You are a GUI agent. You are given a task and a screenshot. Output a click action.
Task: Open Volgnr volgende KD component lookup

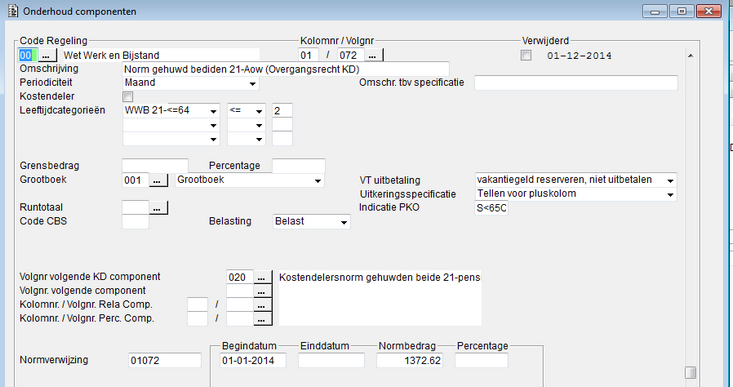(262, 277)
